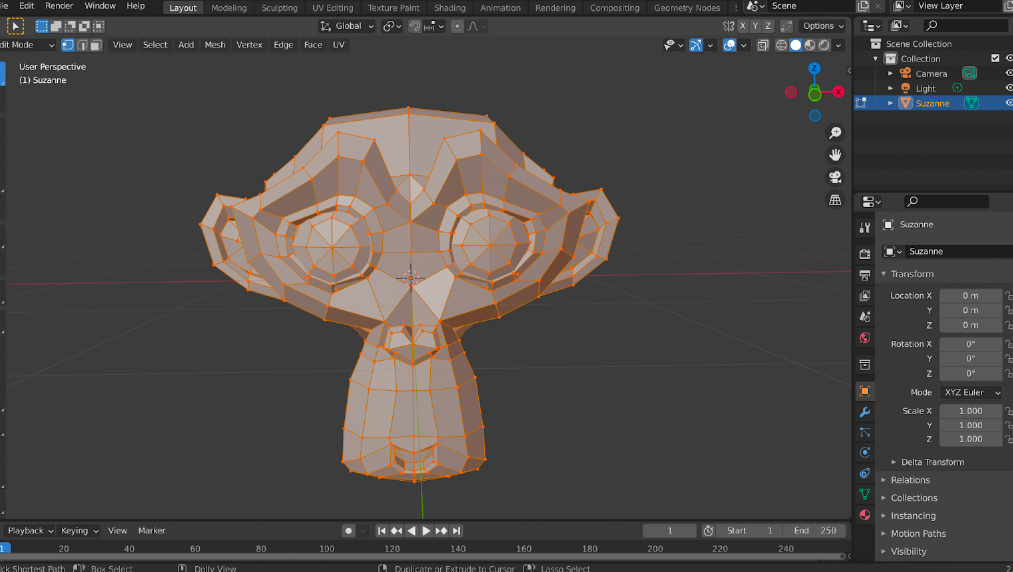Click the Z axis gizmo circle
The image size is (1013, 572).
tap(814, 69)
